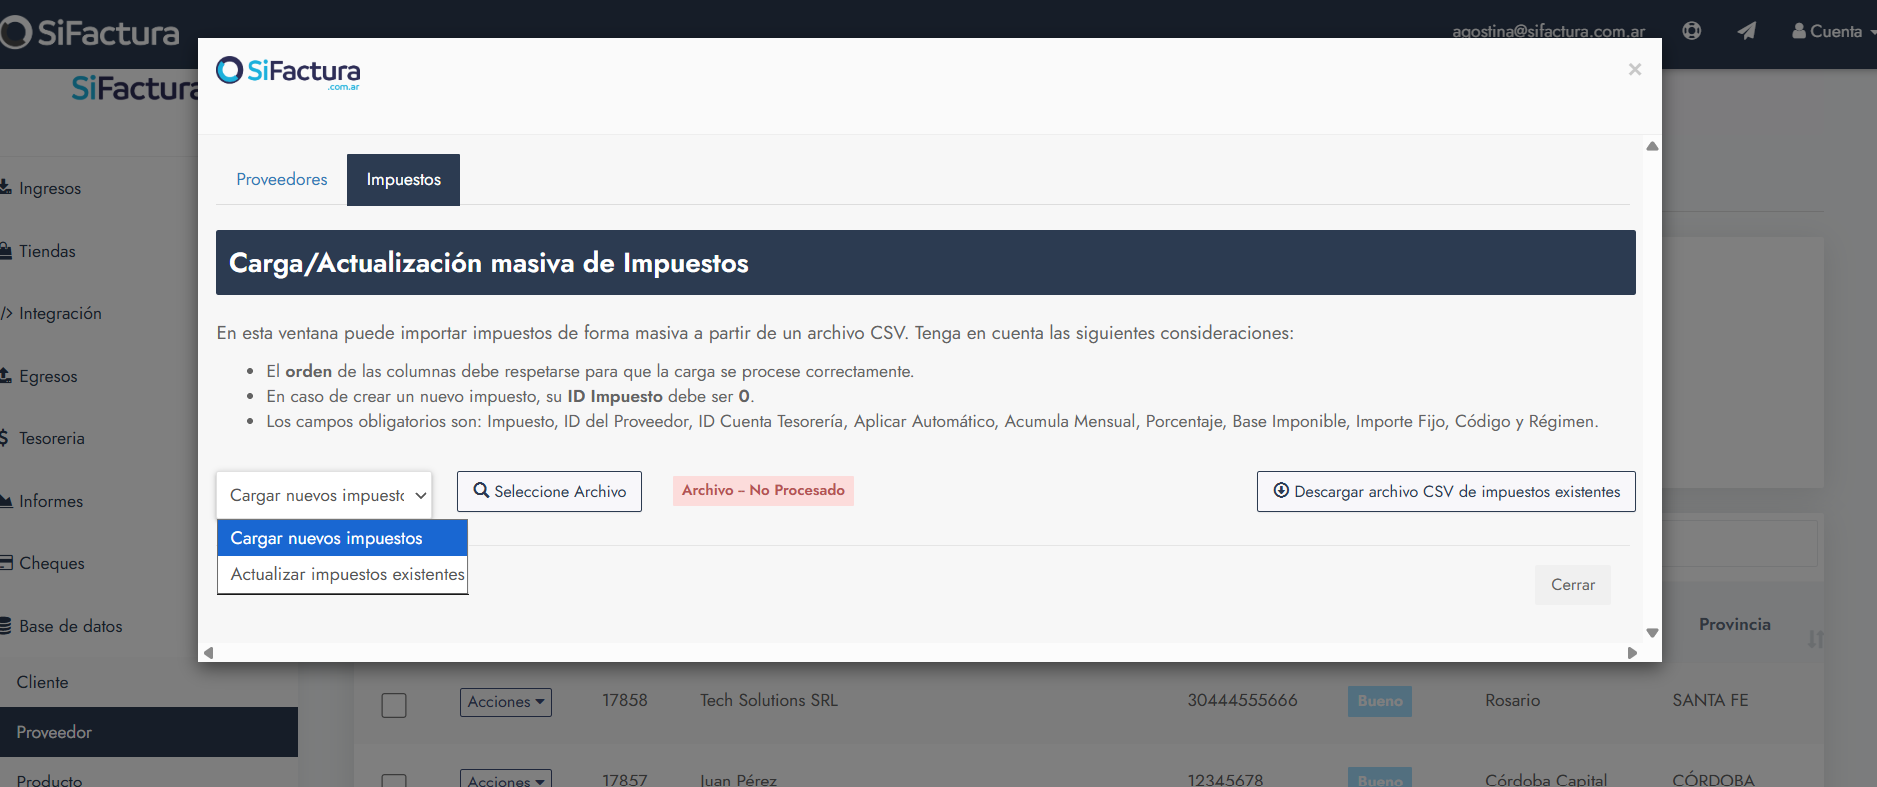Click Seleccione Archivo button

click(549, 492)
